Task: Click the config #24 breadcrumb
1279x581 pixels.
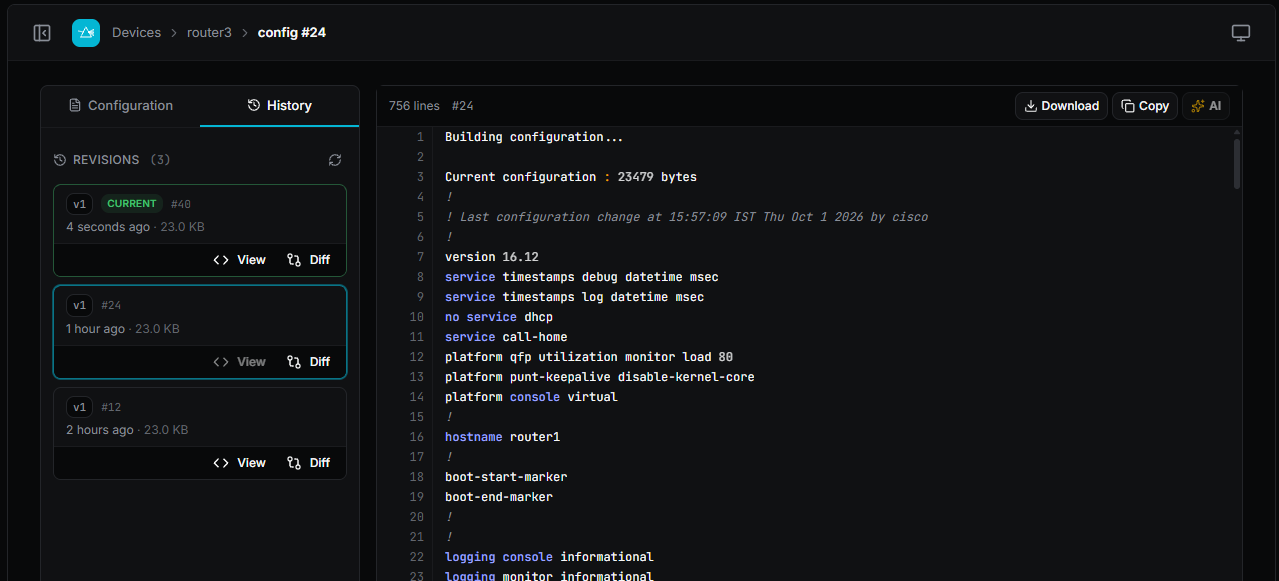Action: (x=292, y=33)
